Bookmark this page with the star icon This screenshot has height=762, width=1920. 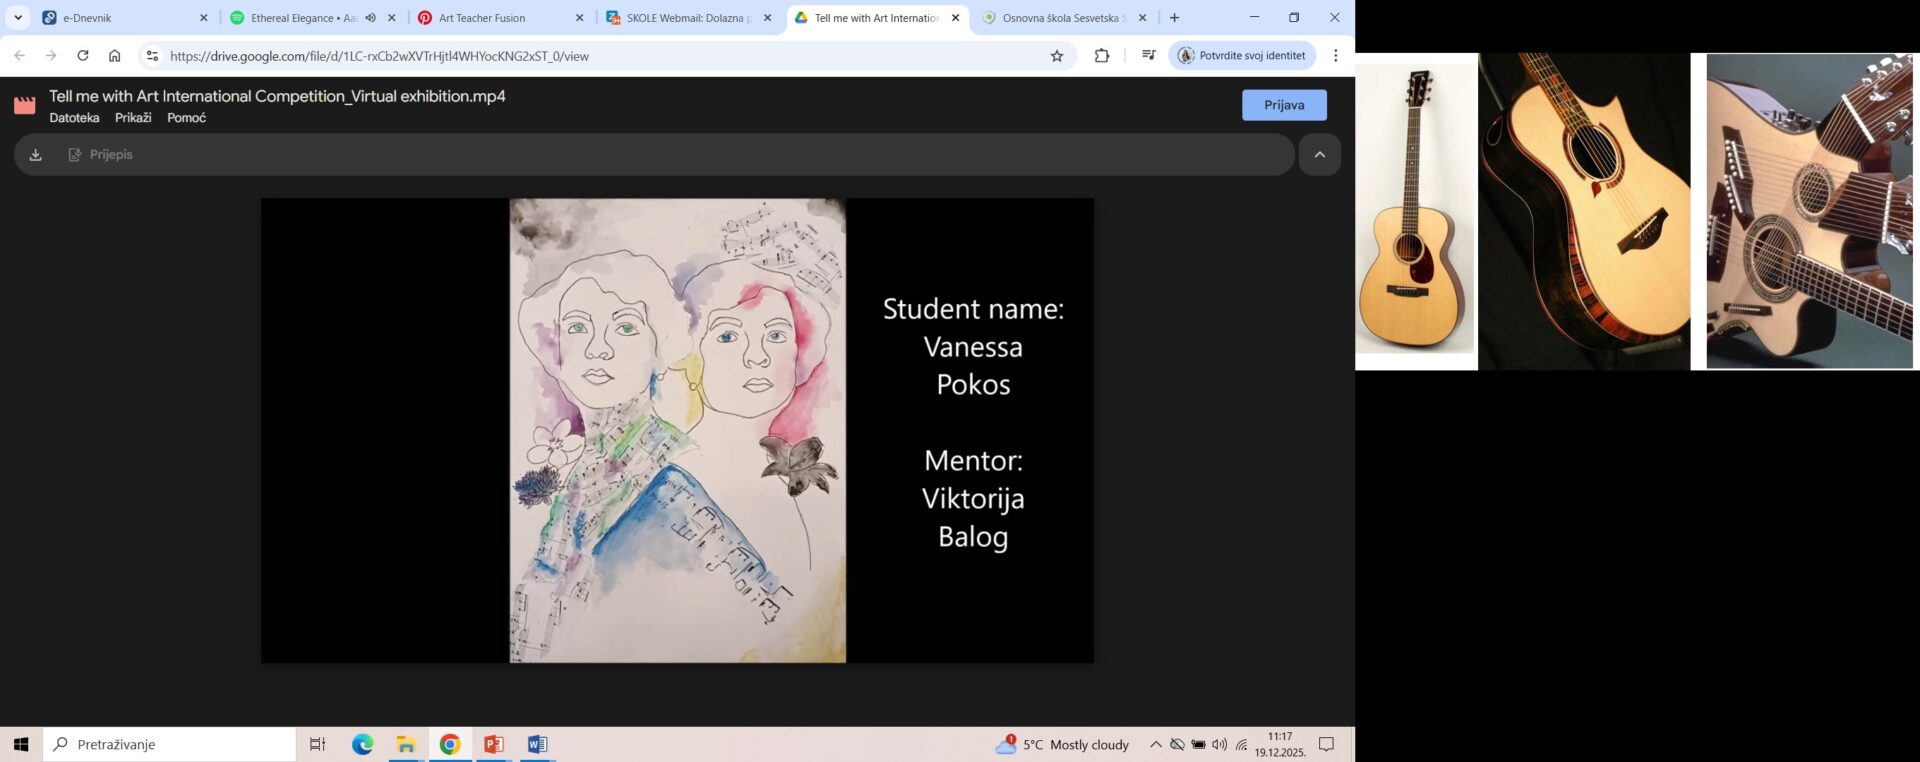[1056, 56]
